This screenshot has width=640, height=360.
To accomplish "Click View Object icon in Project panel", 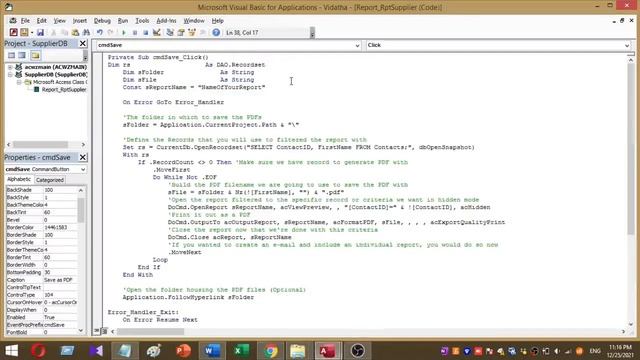I will coord(22,55).
